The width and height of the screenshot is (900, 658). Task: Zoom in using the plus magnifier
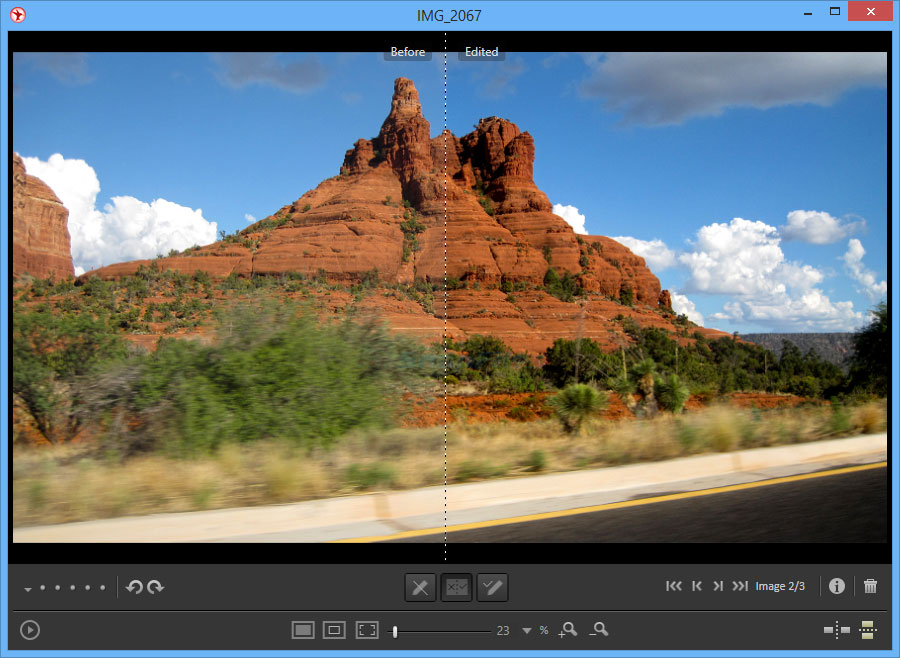[568, 631]
